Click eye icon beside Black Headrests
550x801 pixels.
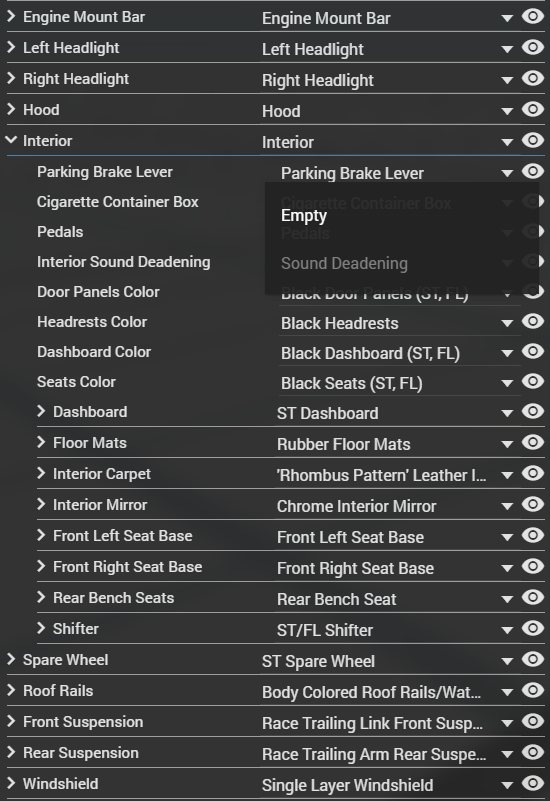pyautogui.click(x=533, y=321)
